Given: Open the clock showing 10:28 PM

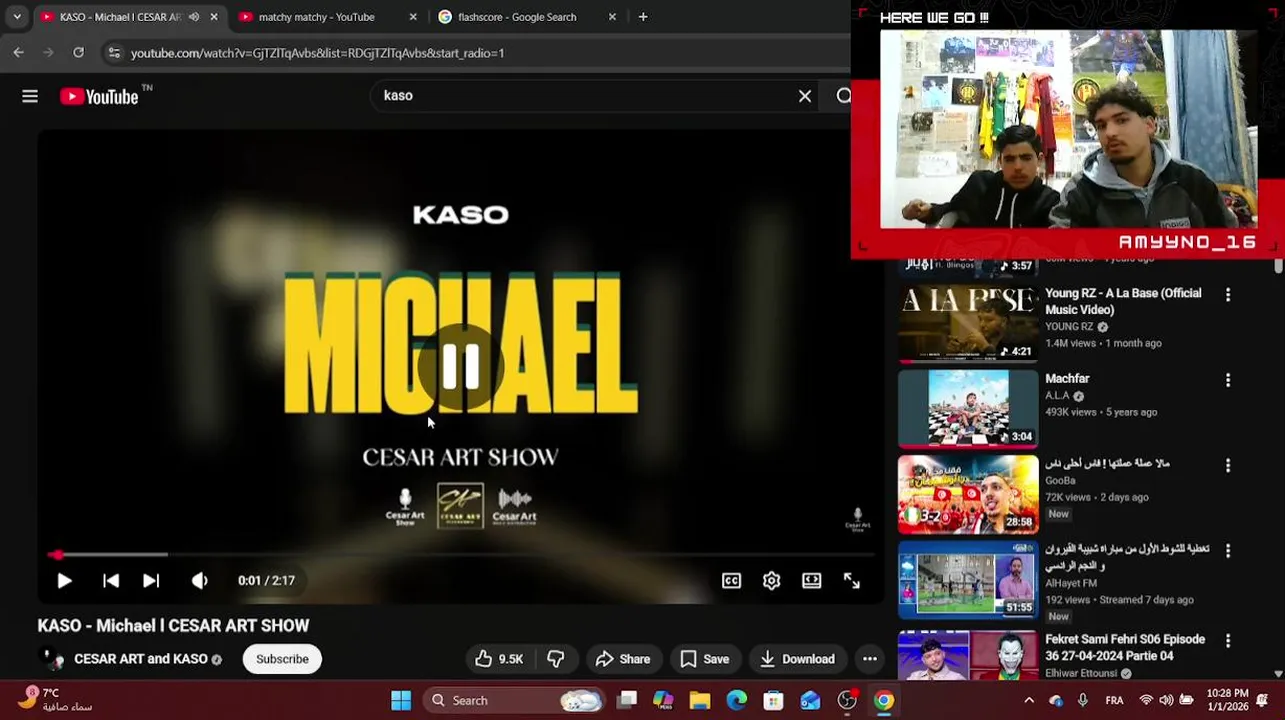Looking at the screenshot, I should [1227, 699].
